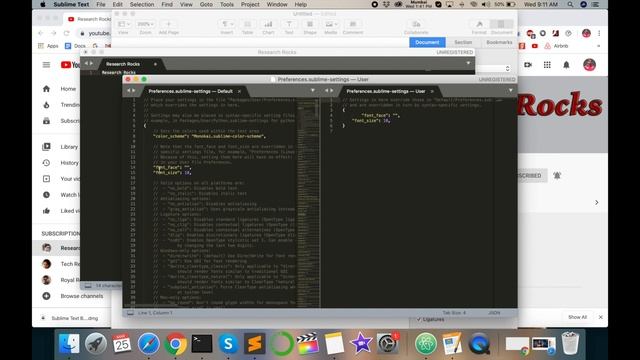640x360 pixels.
Task: Open the YouTube account avatar
Action: point(589,65)
